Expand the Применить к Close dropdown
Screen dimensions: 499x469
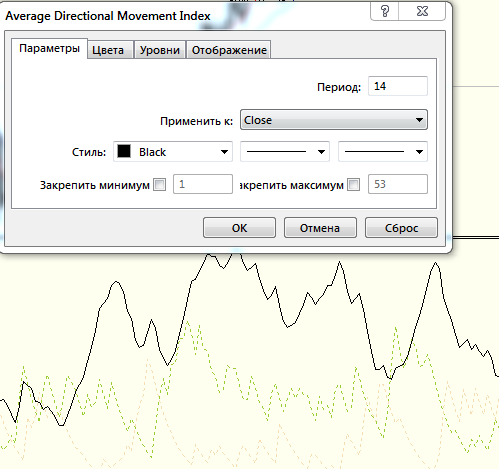(334, 120)
